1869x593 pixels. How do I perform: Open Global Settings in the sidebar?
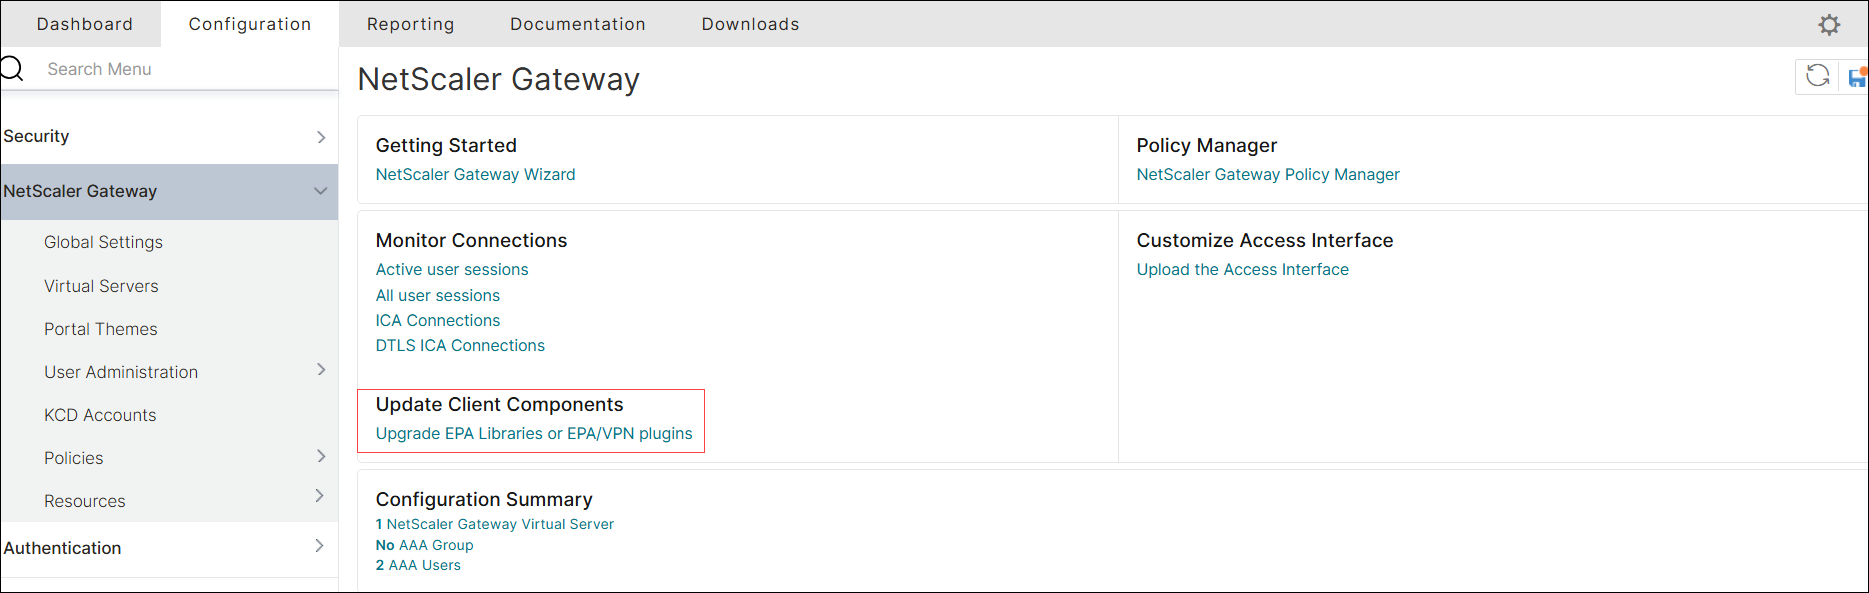pos(103,242)
